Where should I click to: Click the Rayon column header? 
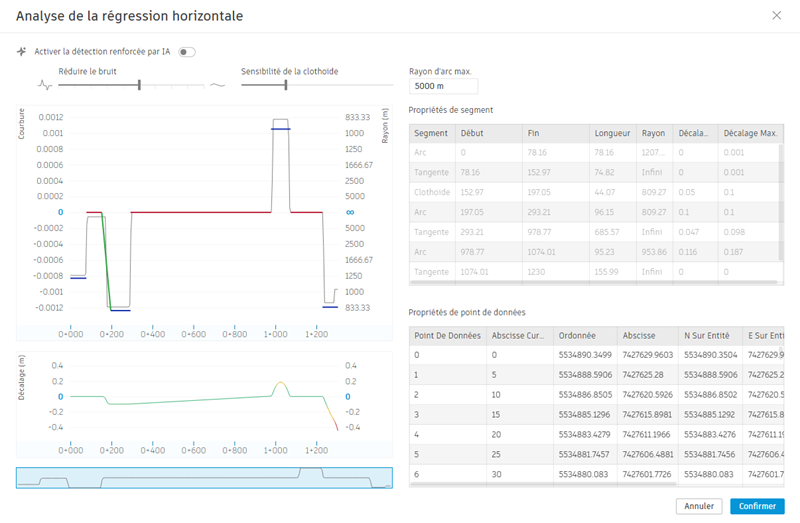tap(654, 133)
